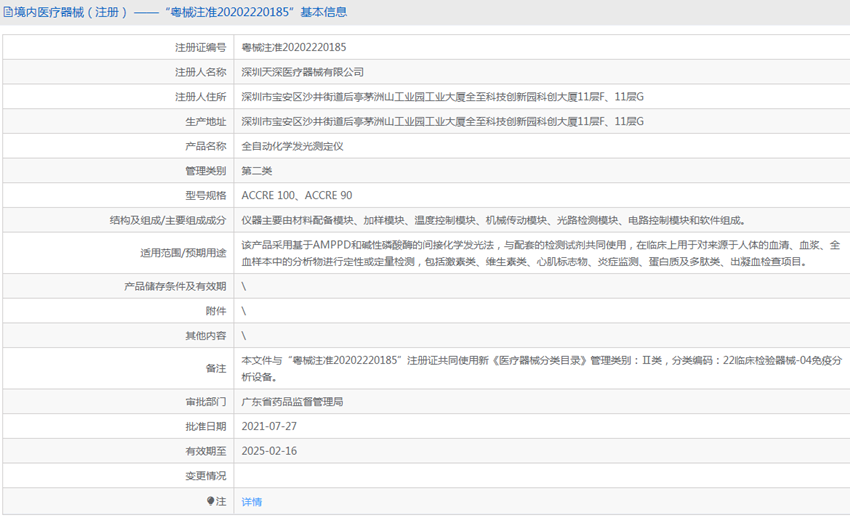Click the 产品储存条件及有效期 label

tap(175, 286)
